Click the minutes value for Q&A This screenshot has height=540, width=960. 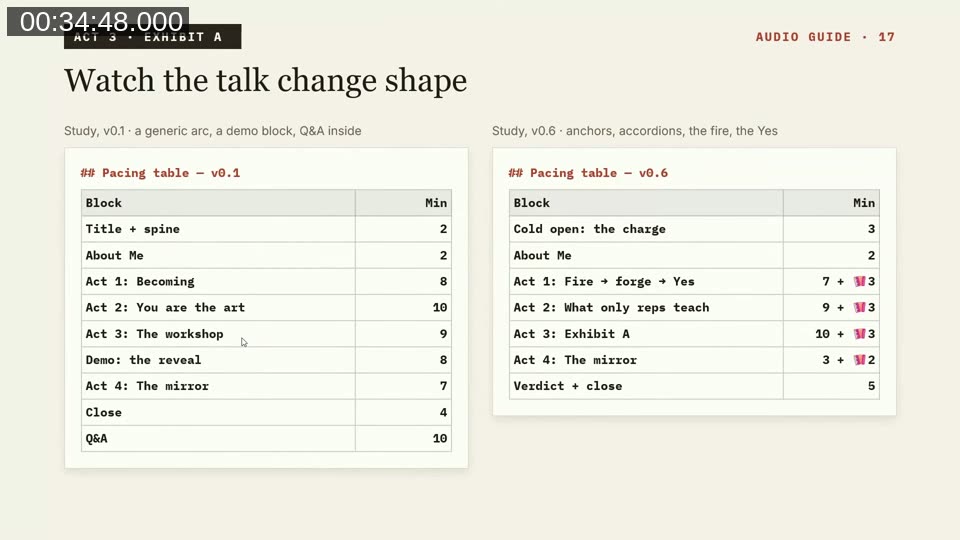pyautogui.click(x=440, y=438)
